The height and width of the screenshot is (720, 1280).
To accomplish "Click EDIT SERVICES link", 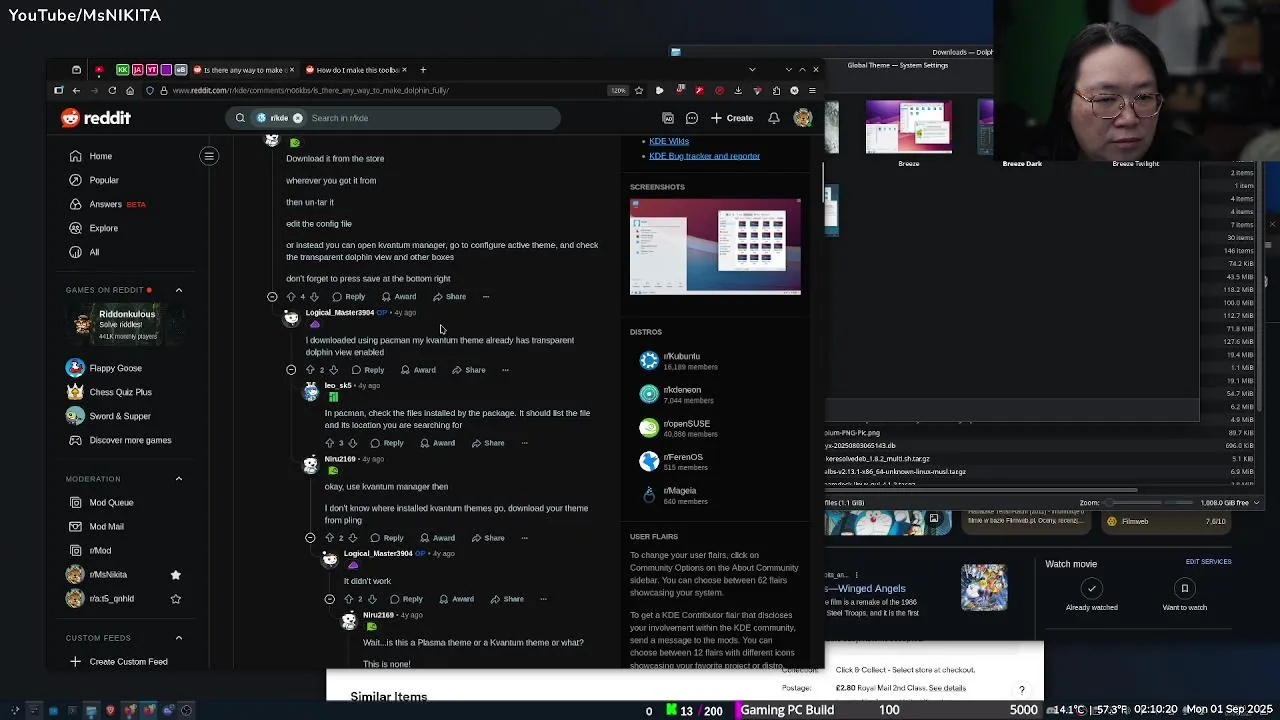I will click(x=1208, y=562).
